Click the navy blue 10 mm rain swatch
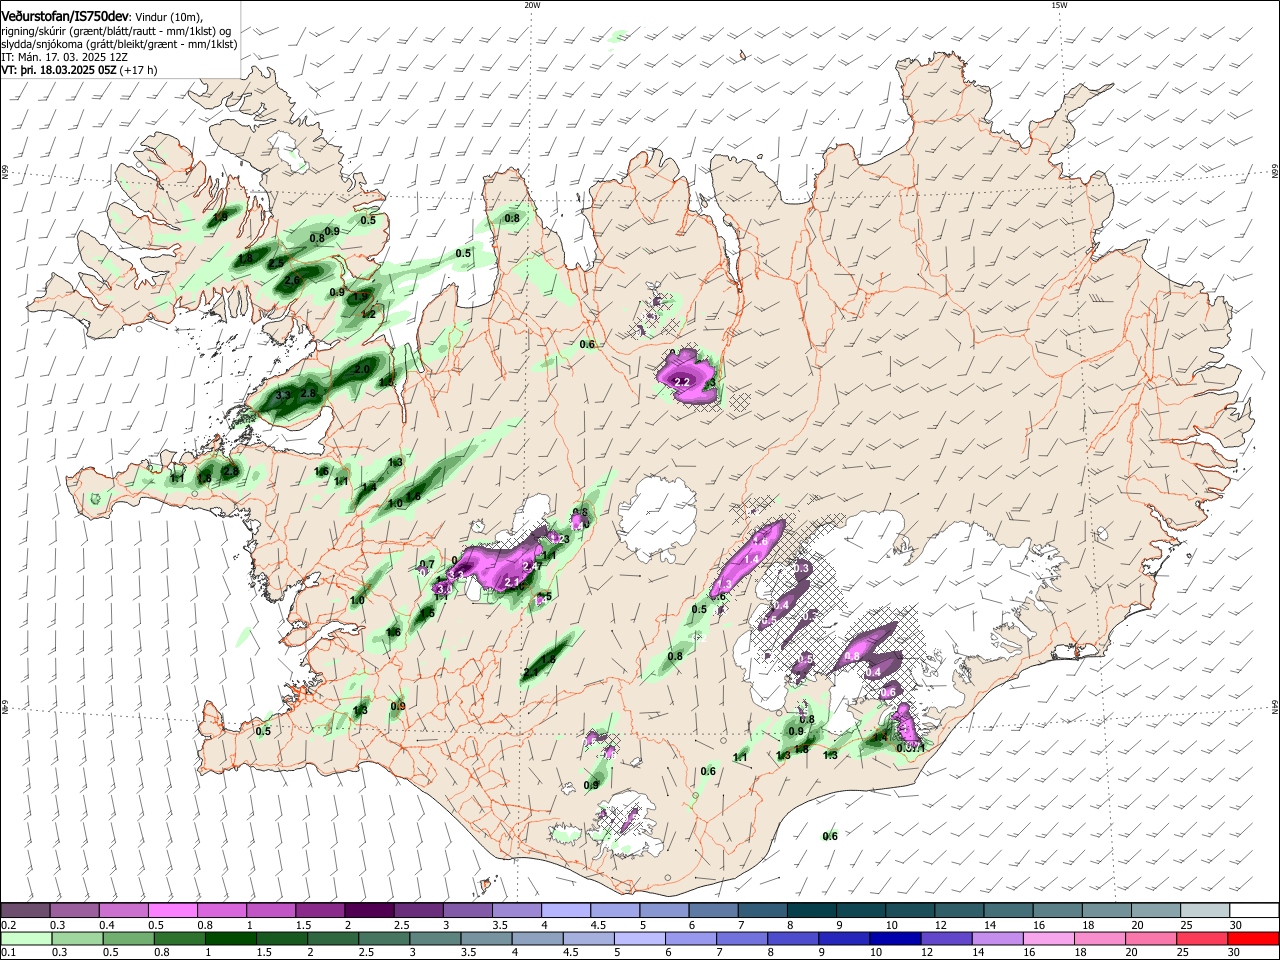Screen dimensions: 1280x960 (895, 938)
